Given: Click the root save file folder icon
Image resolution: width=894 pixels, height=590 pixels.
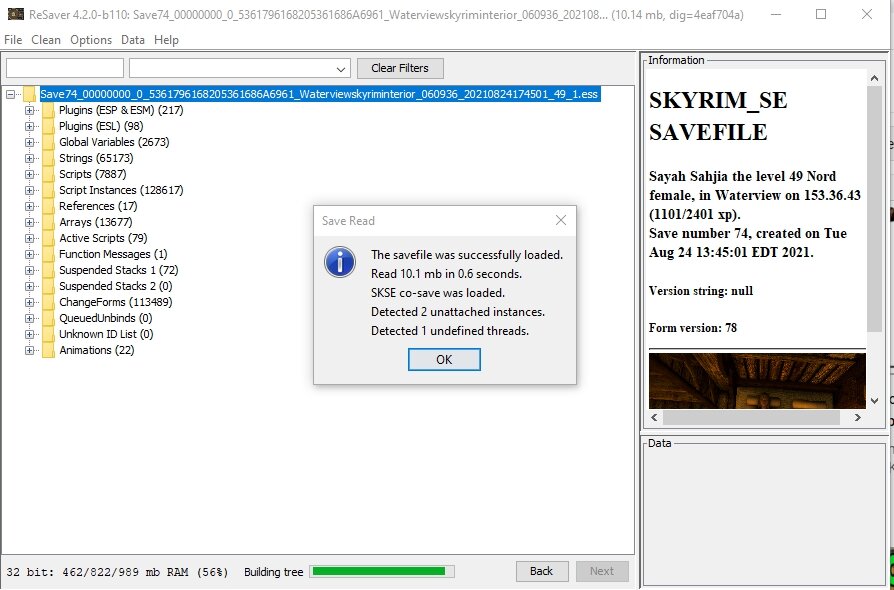Looking at the screenshot, I should click(30, 94).
